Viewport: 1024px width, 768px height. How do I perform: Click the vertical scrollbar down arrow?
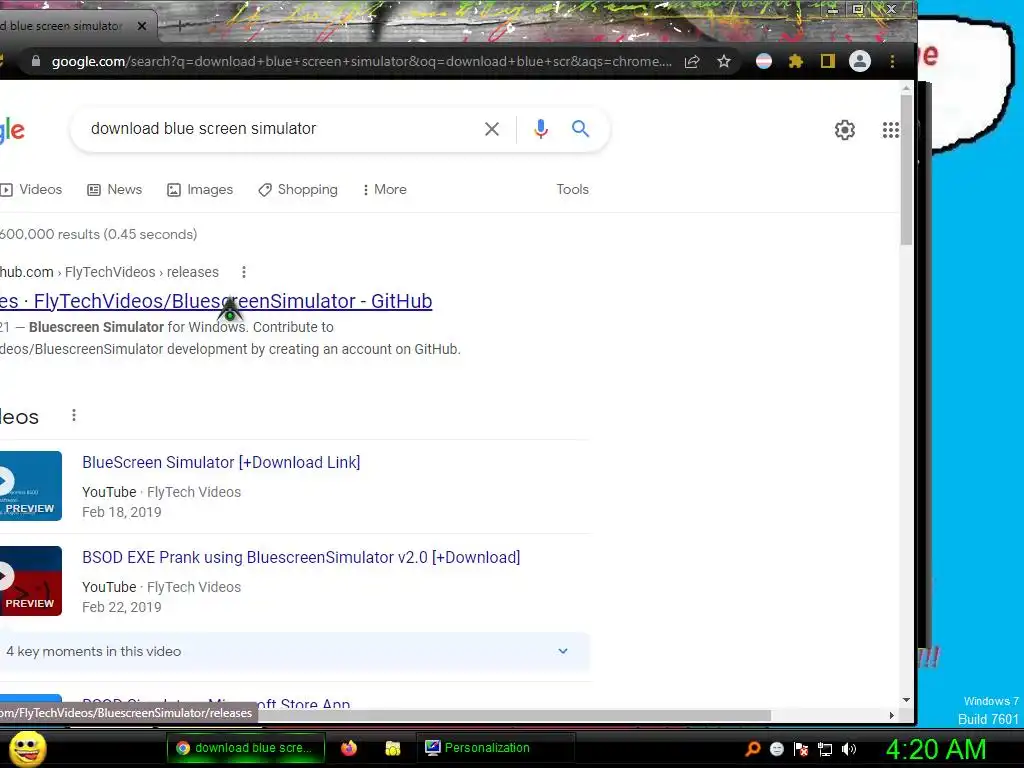(906, 700)
